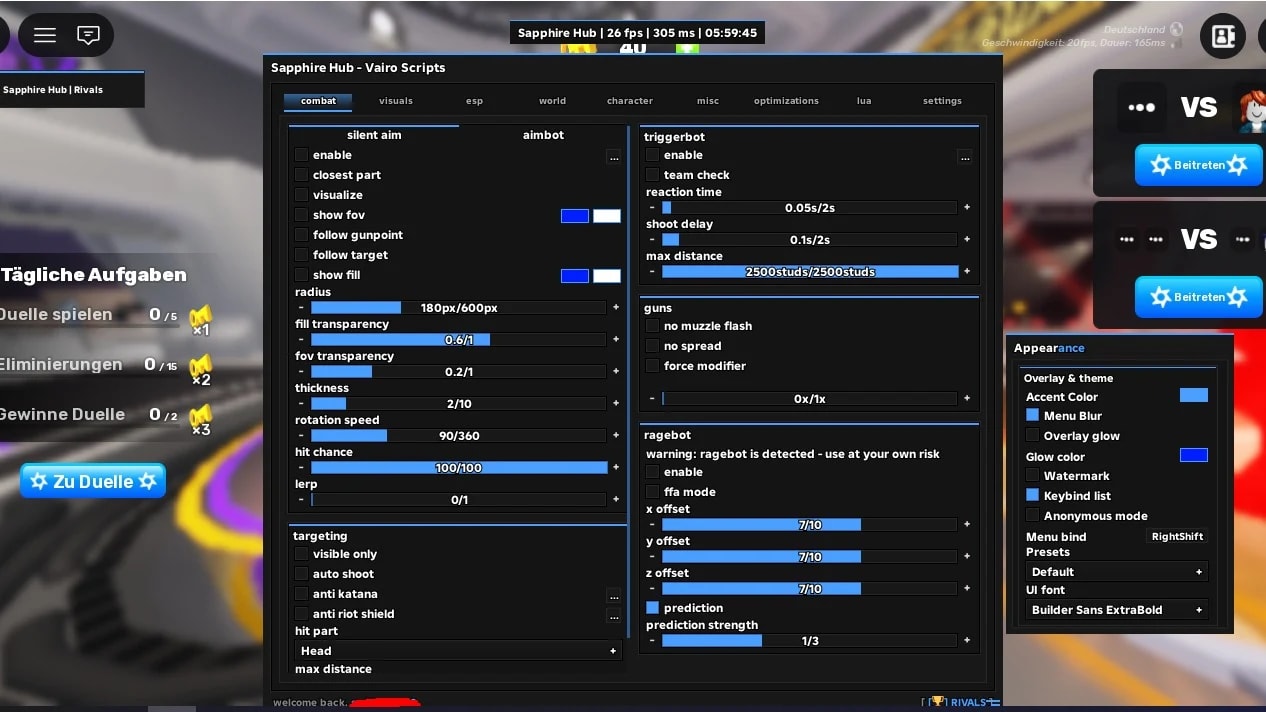Click the force modifier 0x/1x slider
The width and height of the screenshot is (1266, 712).
[810, 399]
